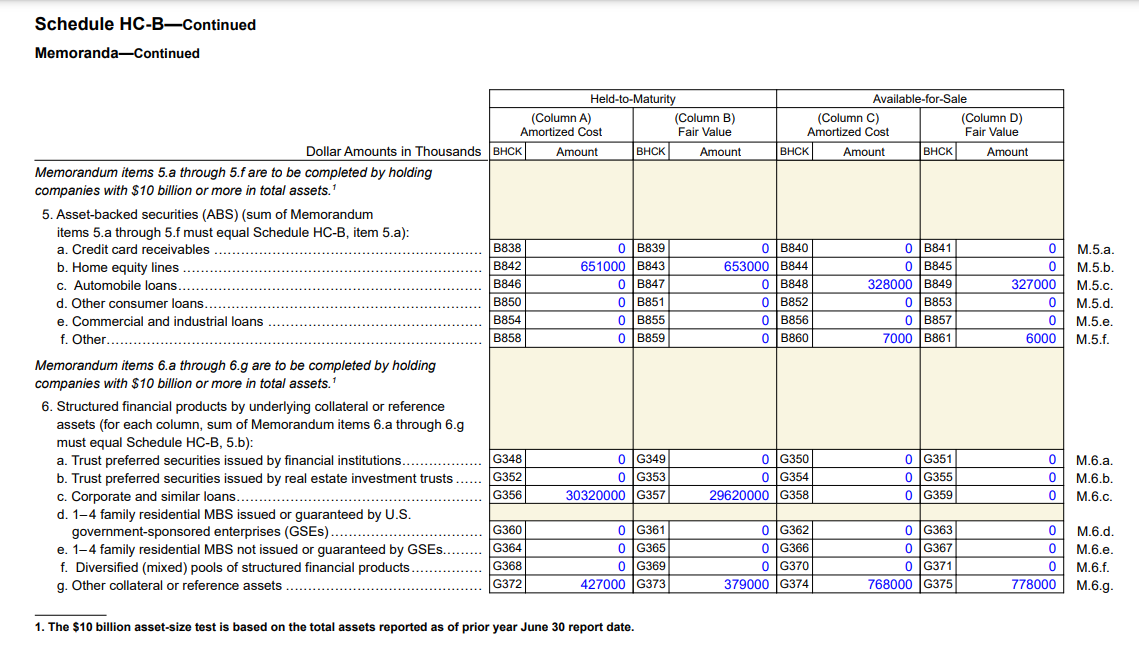1139x650 pixels.
Task: Click the Held-to-Maturity column header
Action: point(630,98)
